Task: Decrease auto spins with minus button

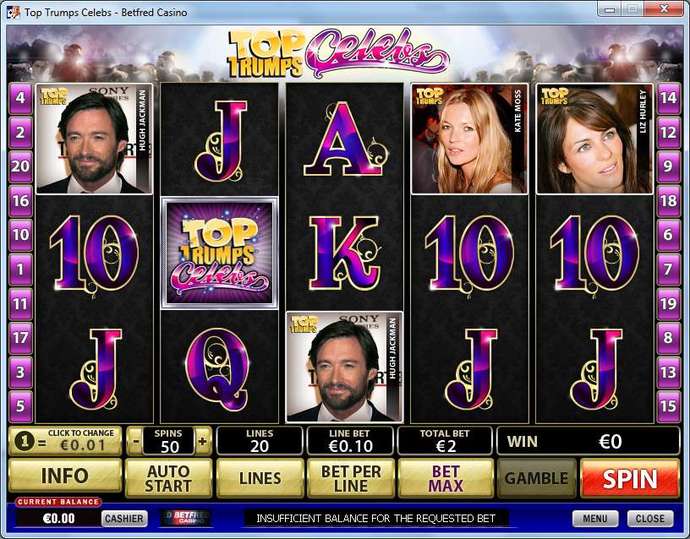Action: (136, 441)
